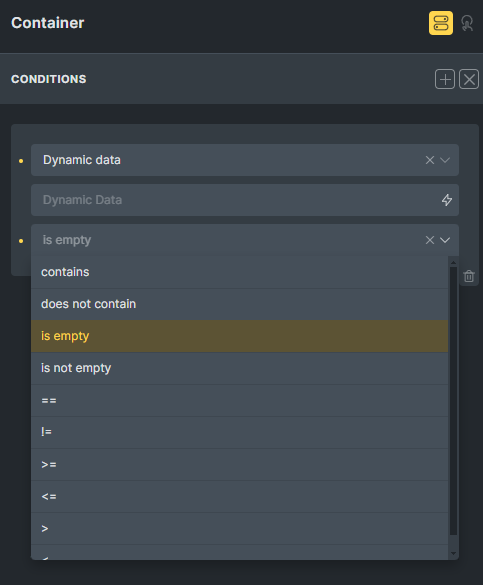Viewport: 483px width, 585px height.
Task: Expand the Dynamic data dropdown chevron
Action: (x=445, y=160)
